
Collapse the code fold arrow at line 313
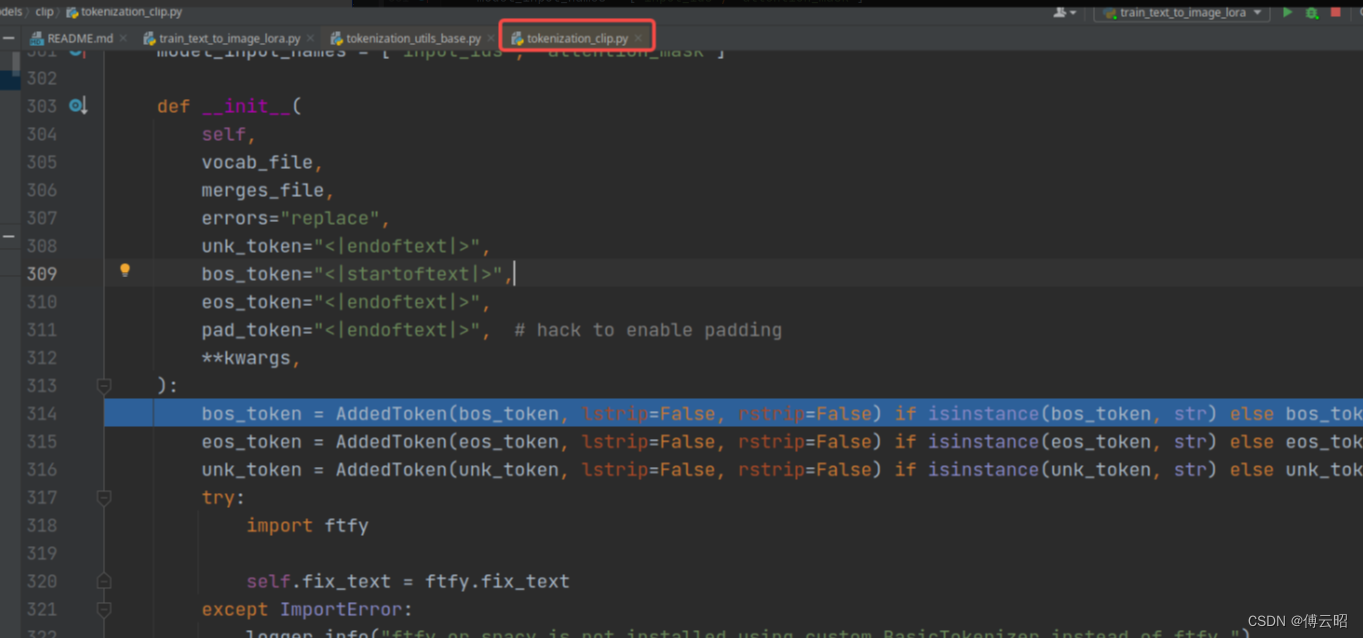tap(104, 385)
